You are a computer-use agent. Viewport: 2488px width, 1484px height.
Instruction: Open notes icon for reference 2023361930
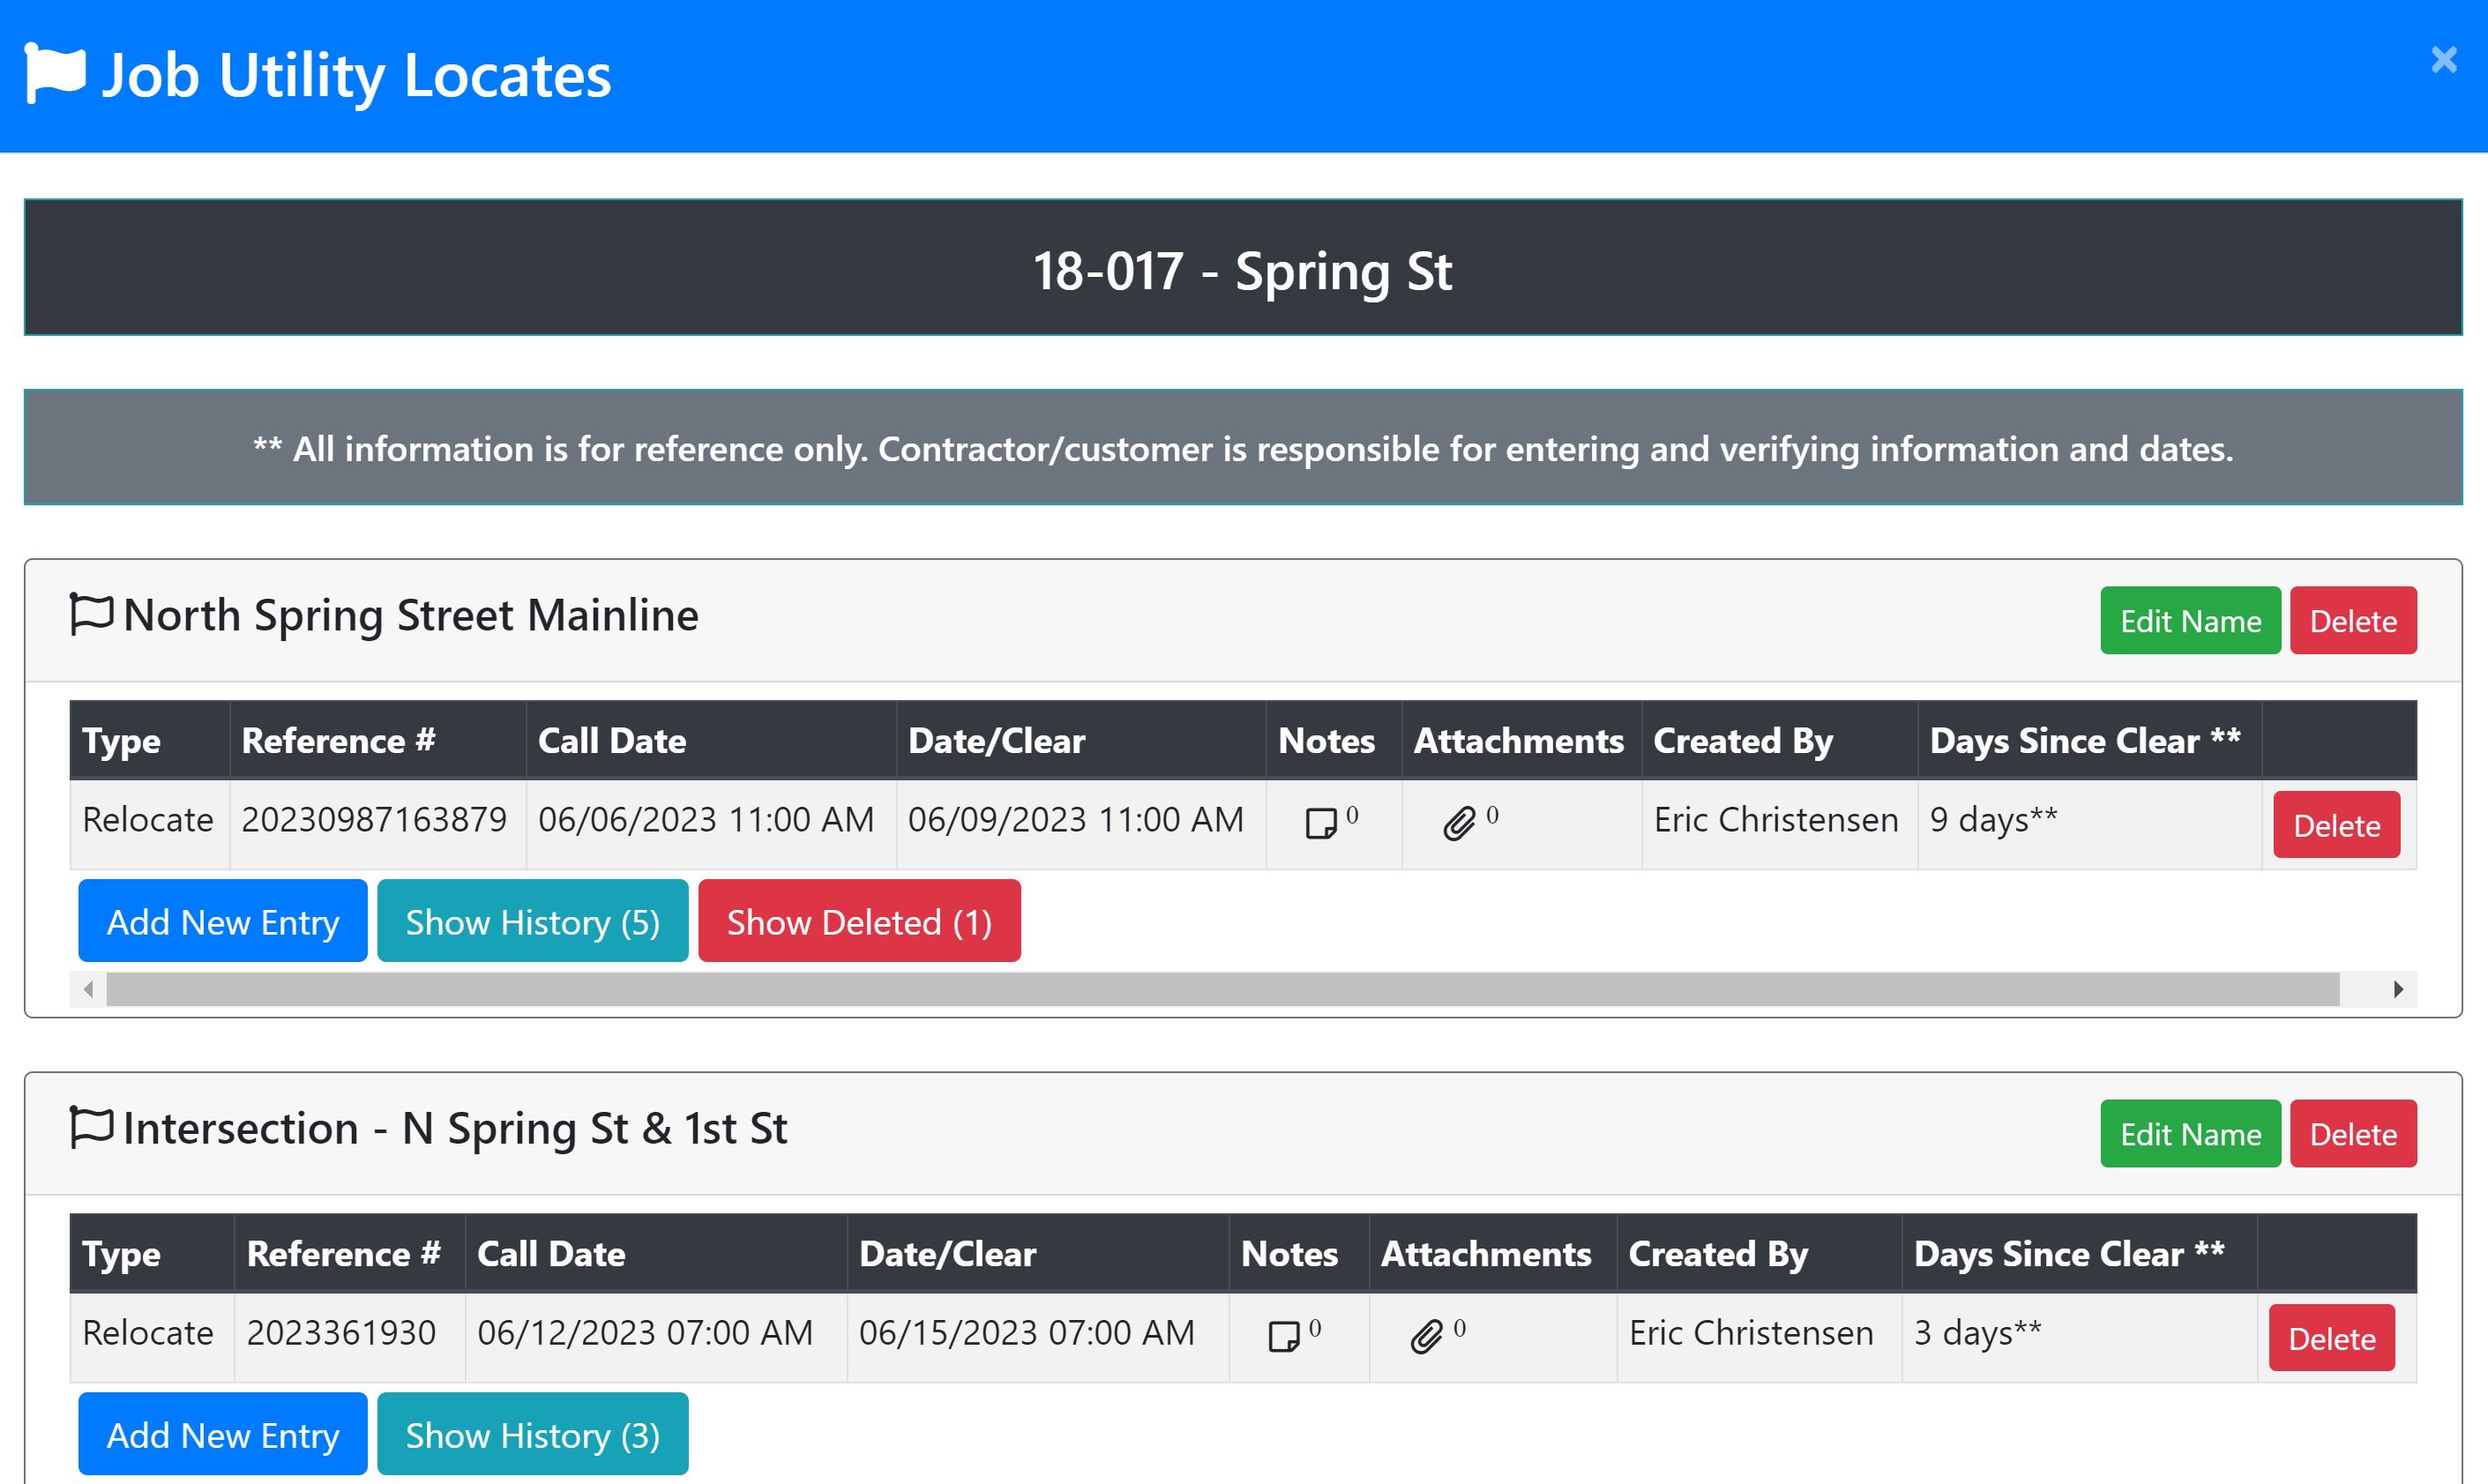pyautogui.click(x=1284, y=1336)
